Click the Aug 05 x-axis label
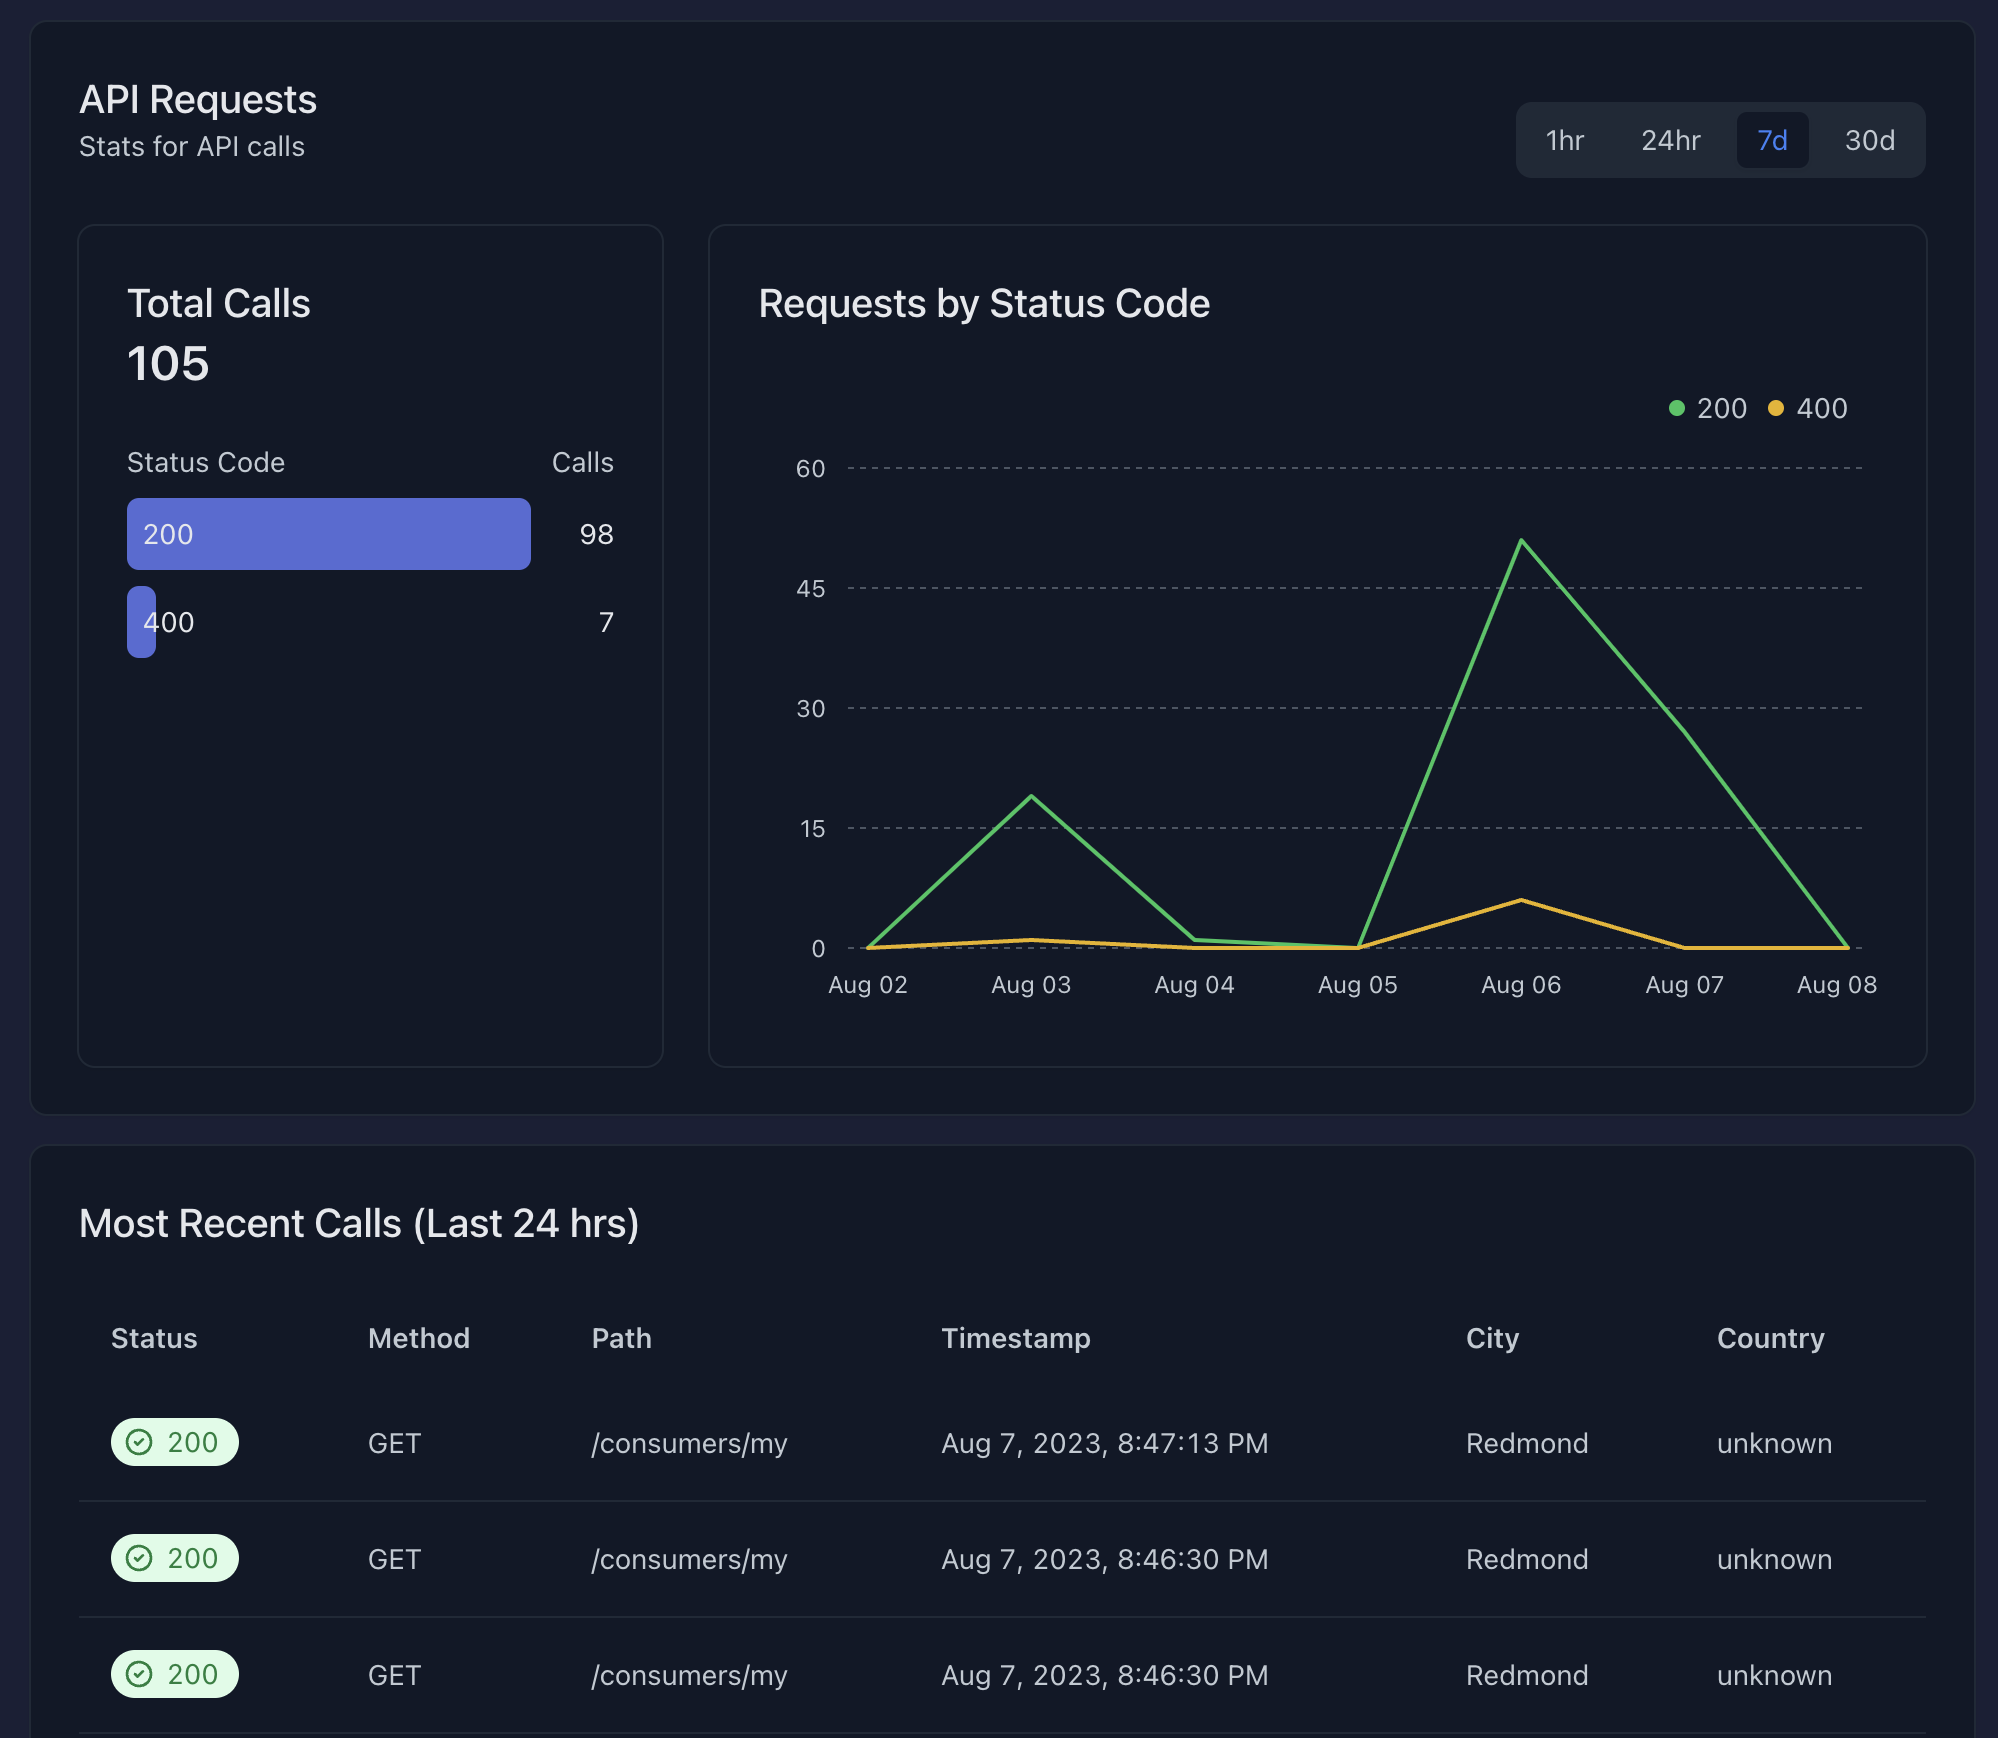The height and width of the screenshot is (1738, 1998). (x=1358, y=985)
